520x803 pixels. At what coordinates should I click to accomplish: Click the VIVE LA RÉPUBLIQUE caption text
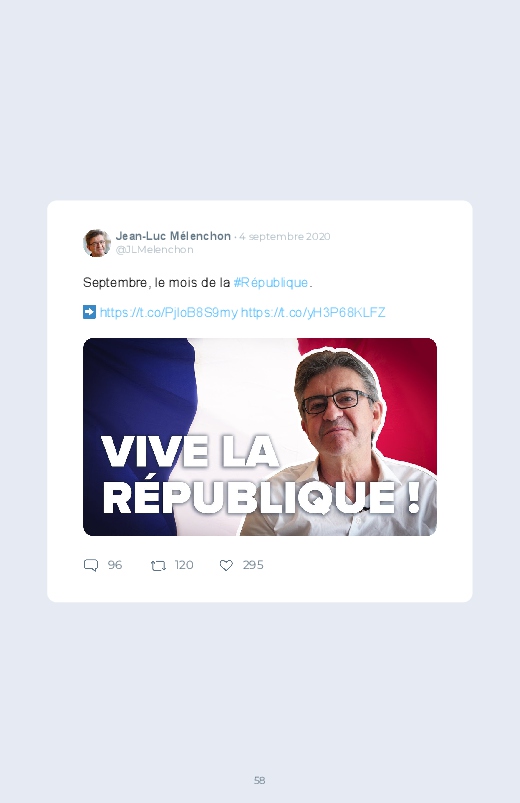[260, 475]
